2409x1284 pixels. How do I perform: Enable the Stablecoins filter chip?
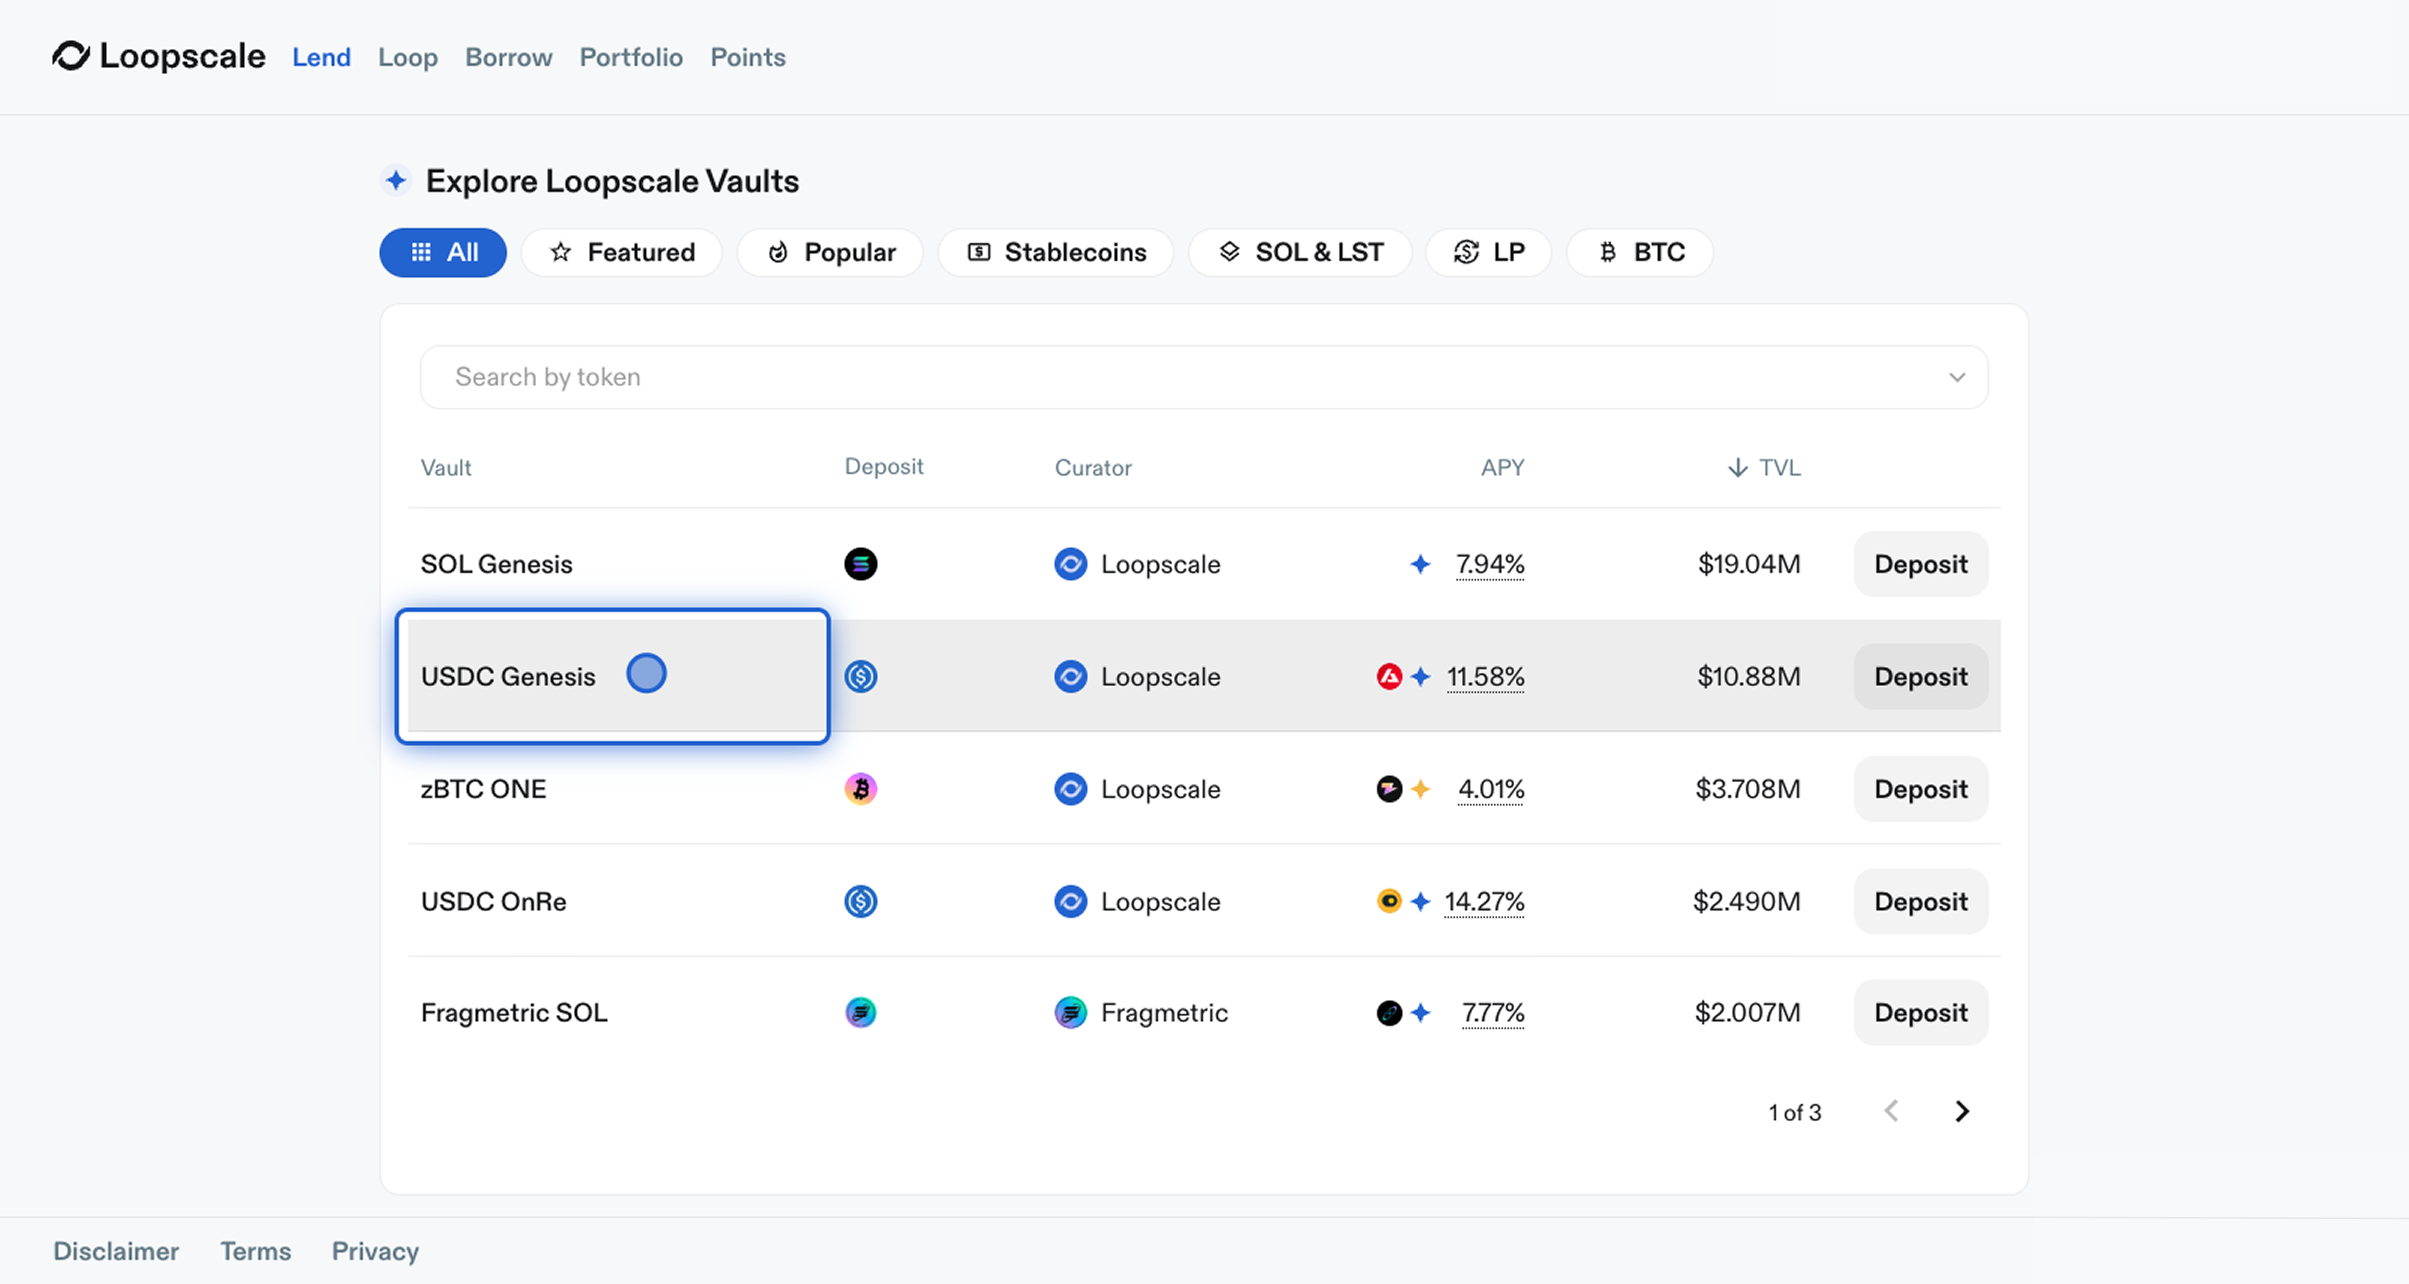click(1056, 252)
